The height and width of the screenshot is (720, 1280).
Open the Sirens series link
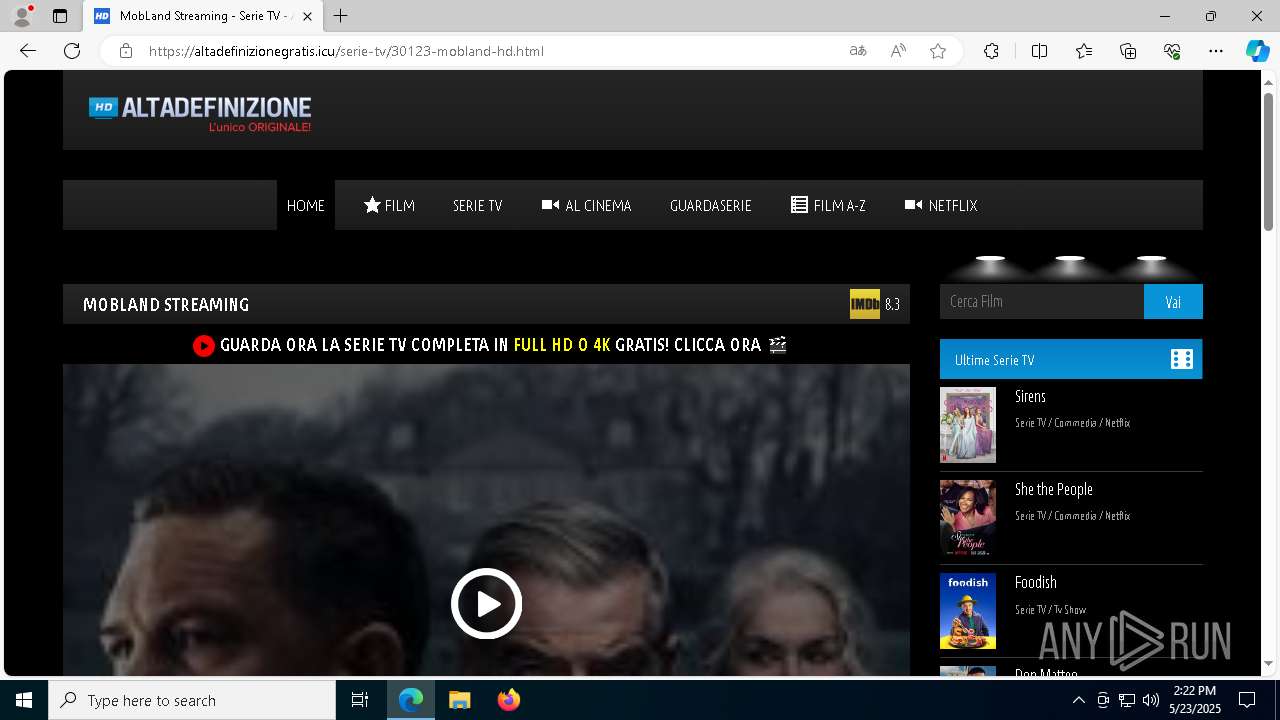click(x=1030, y=396)
